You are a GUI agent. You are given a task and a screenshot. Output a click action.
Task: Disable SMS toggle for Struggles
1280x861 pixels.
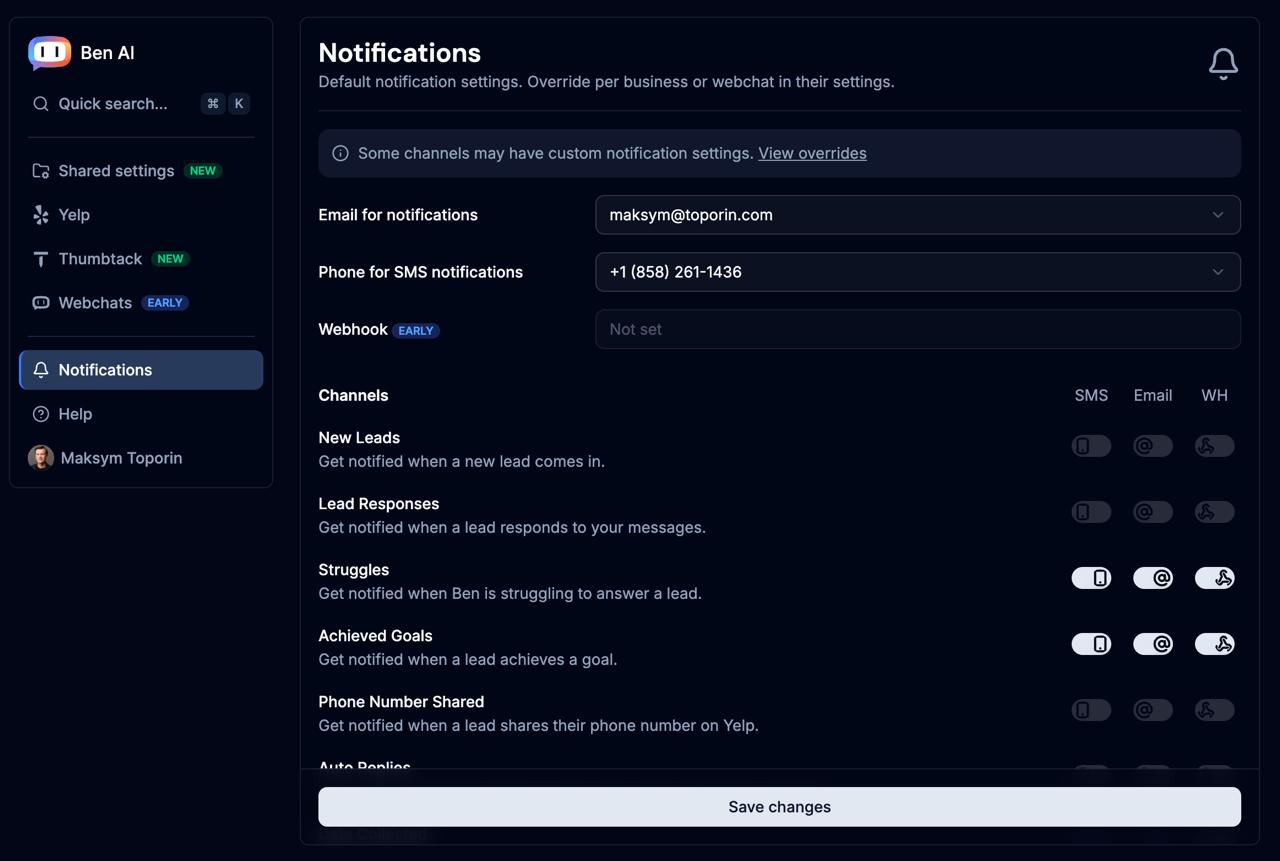[1091, 578]
